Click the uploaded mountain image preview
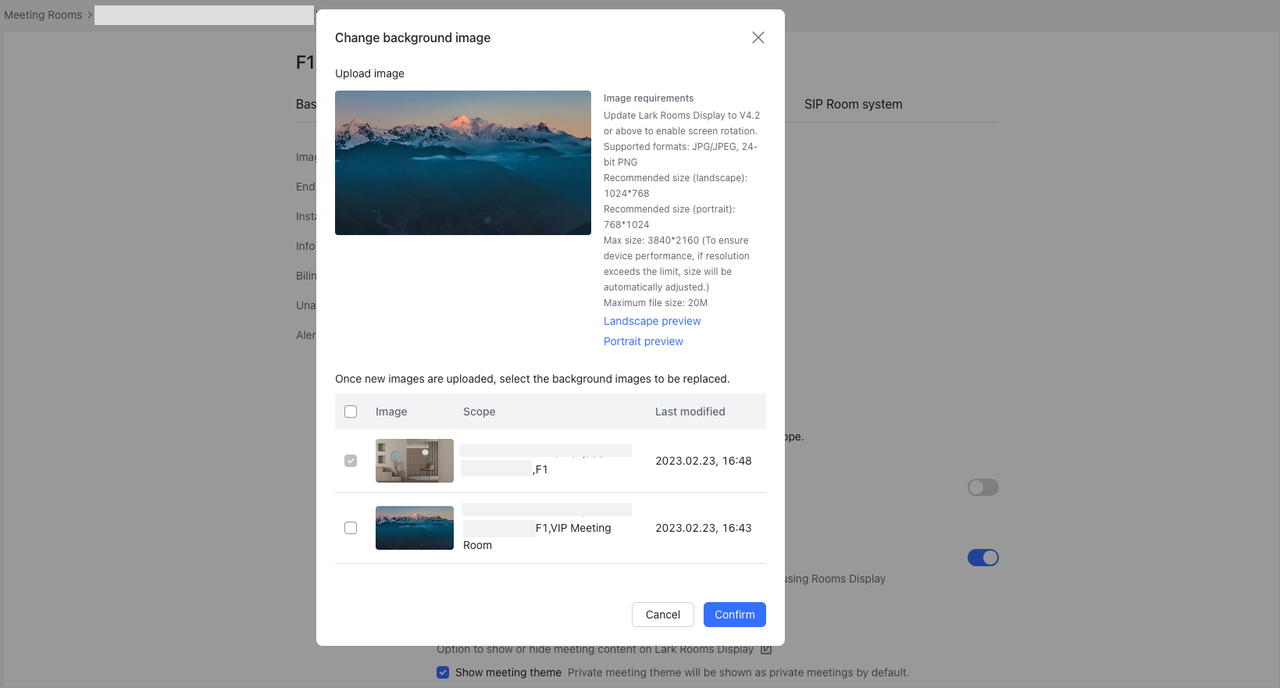Screen dimensions: 1280x688 point(462,163)
